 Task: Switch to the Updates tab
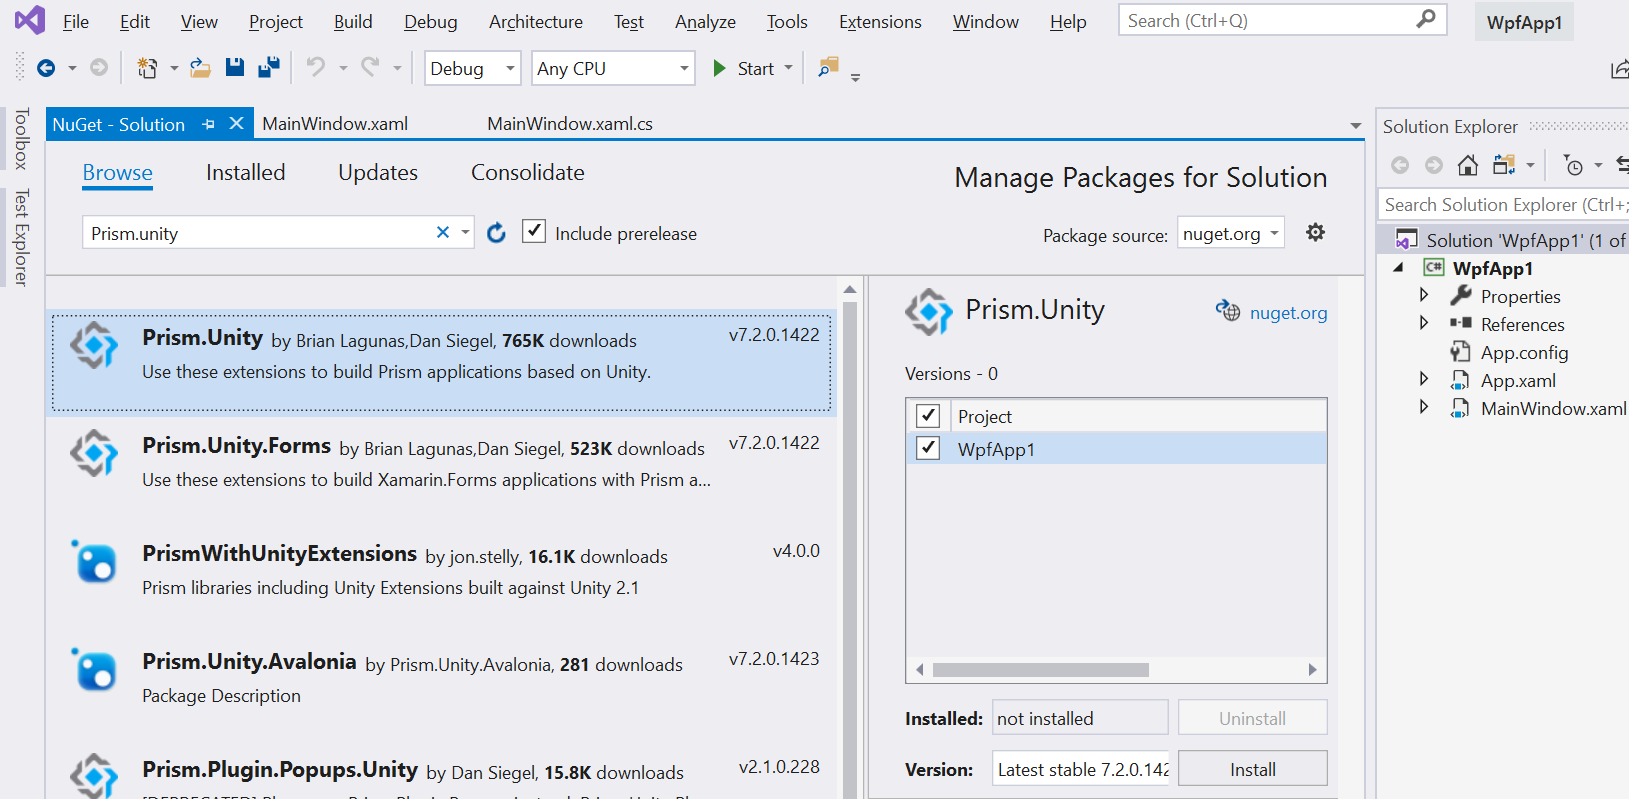pos(378,172)
